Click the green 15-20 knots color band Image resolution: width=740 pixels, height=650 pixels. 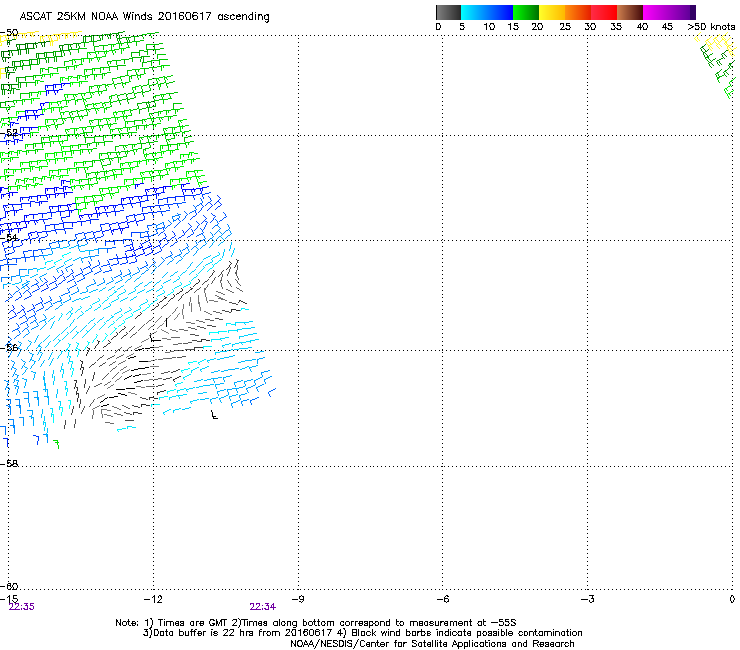(x=526, y=12)
